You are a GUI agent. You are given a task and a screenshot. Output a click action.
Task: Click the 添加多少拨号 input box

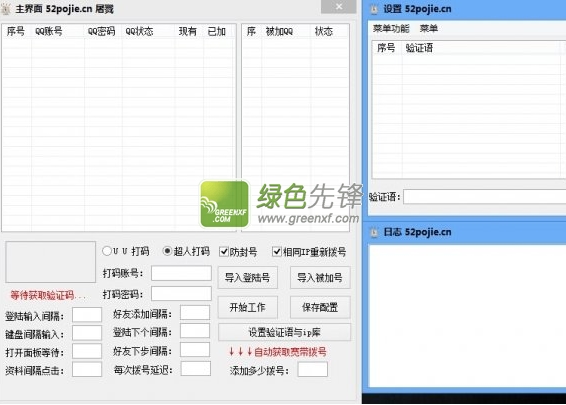313,370
